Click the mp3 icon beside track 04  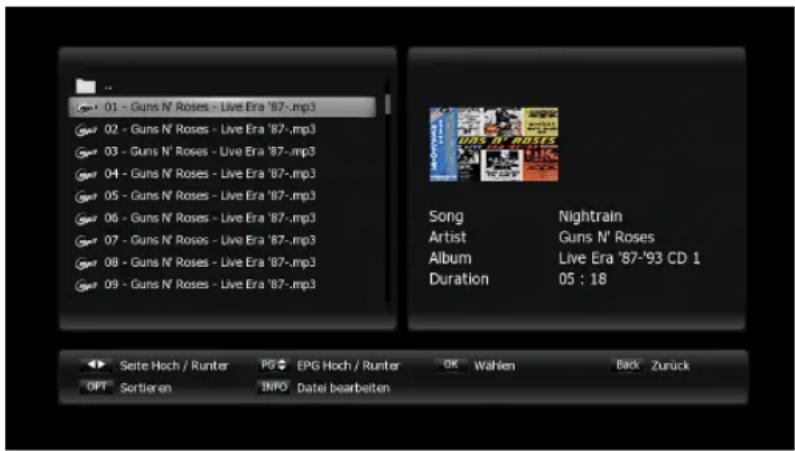86,174
